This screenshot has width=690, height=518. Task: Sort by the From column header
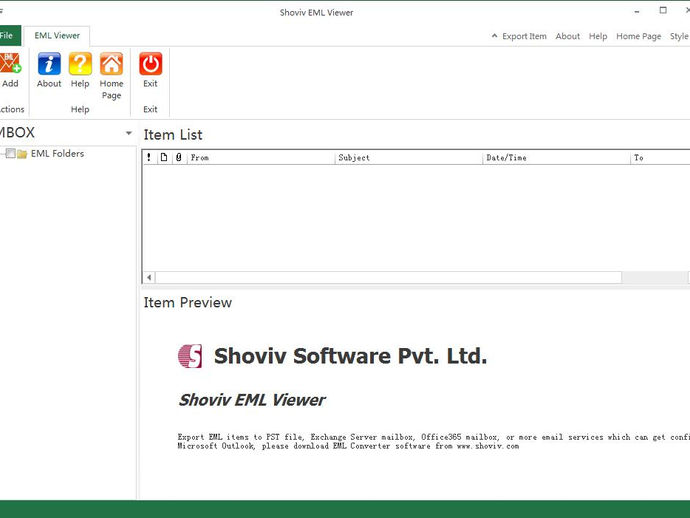click(261, 157)
